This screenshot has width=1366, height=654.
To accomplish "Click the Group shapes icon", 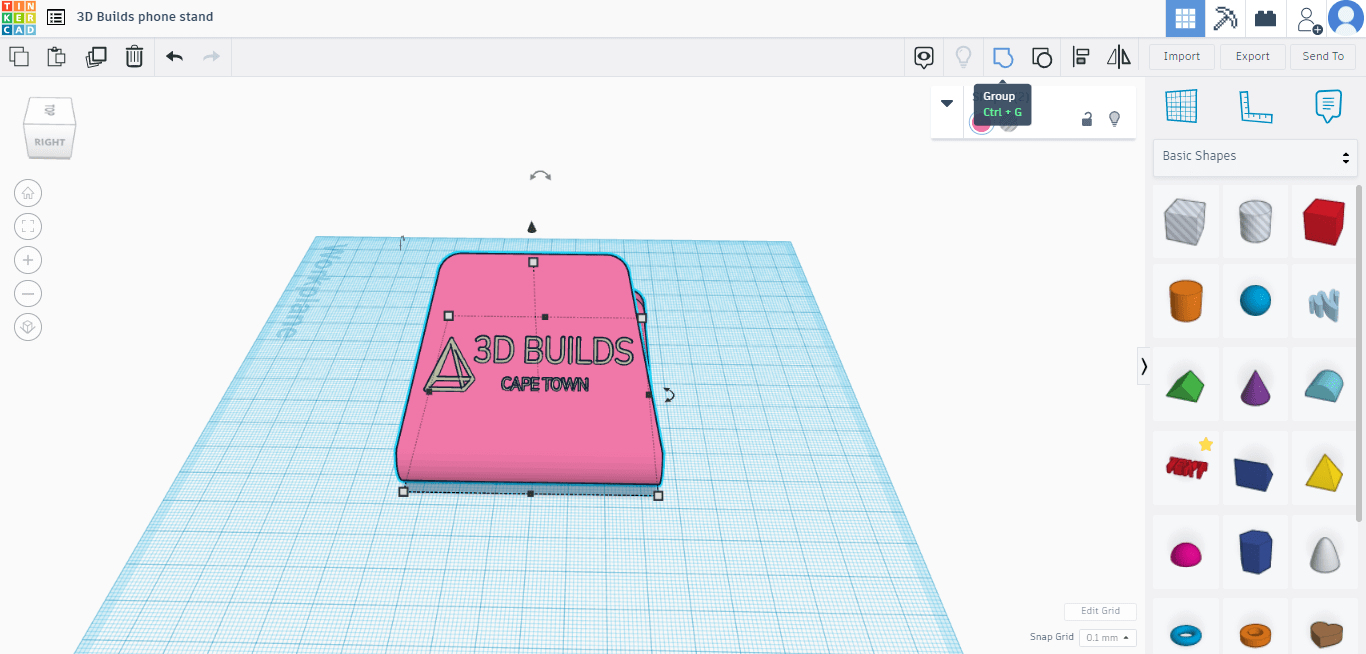I will coord(1002,57).
